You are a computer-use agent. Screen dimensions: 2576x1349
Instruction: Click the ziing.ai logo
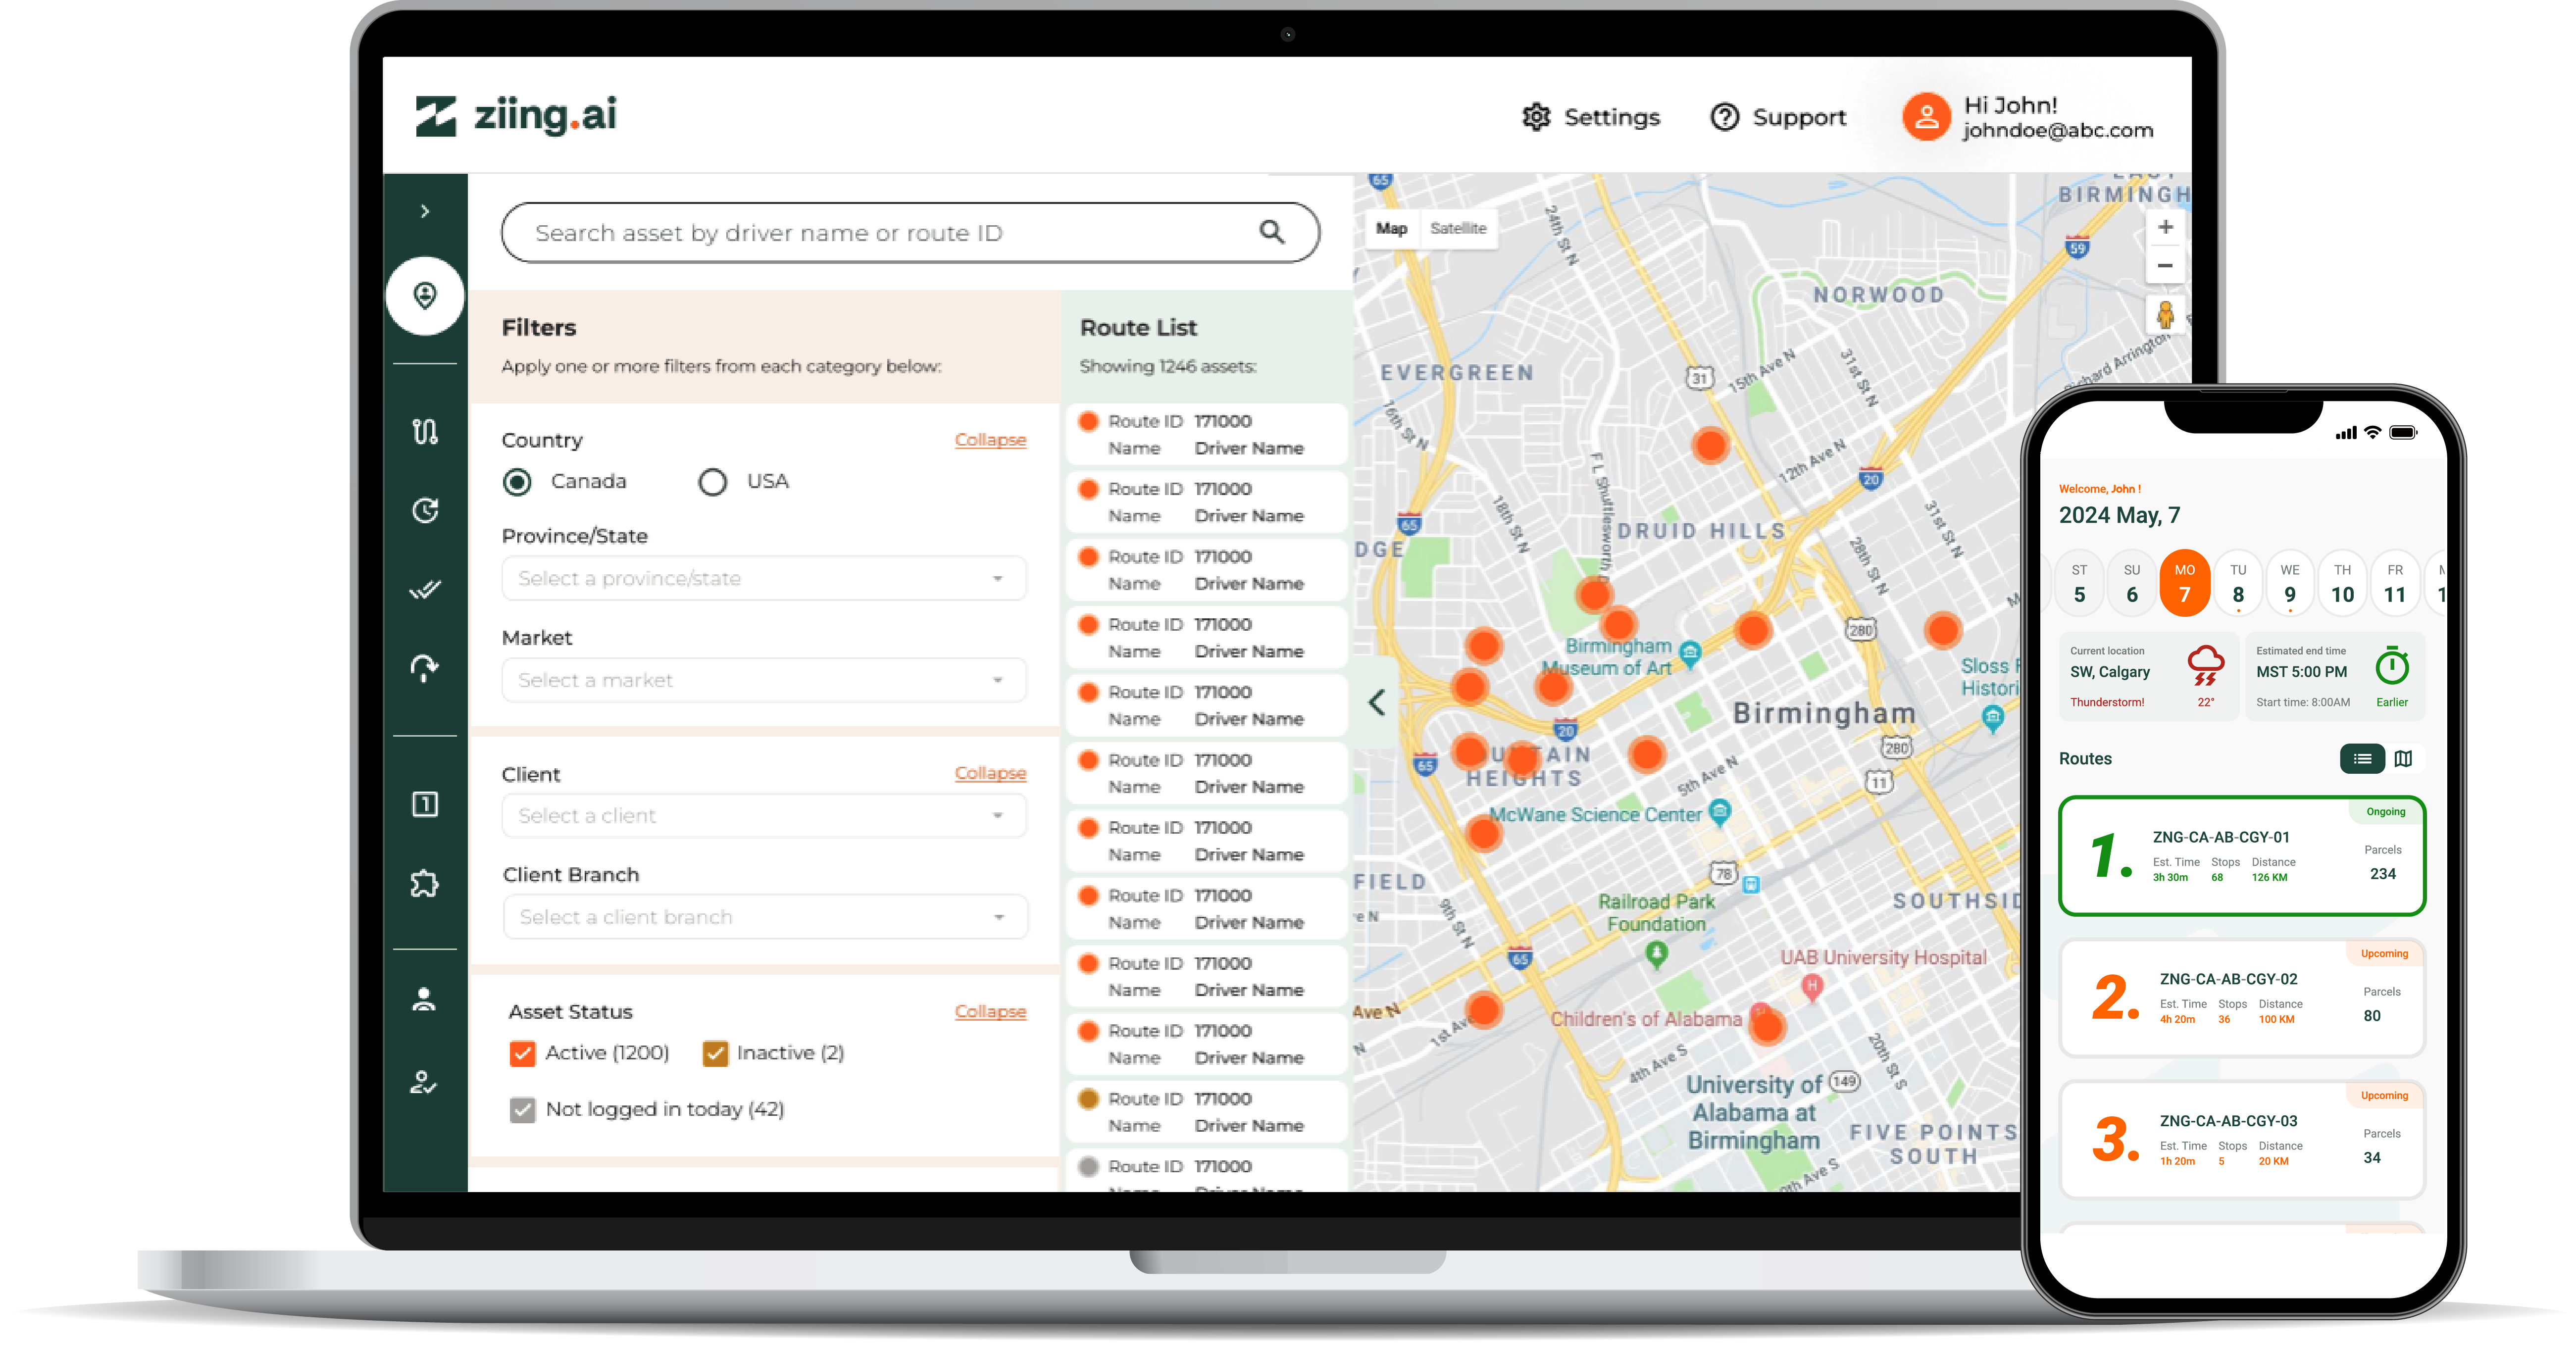coord(516,116)
